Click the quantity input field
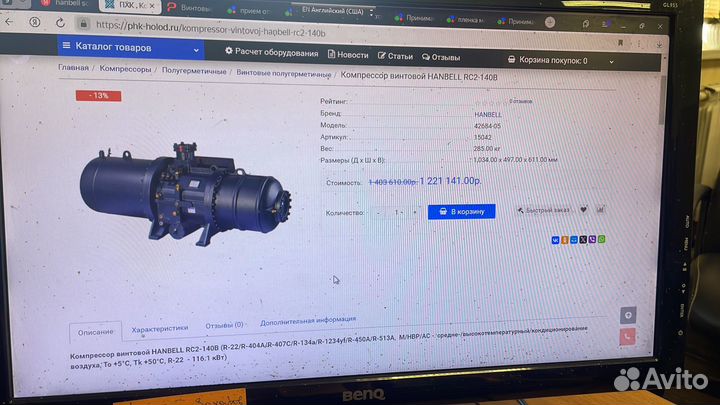This screenshot has width=720, height=405. (x=397, y=212)
